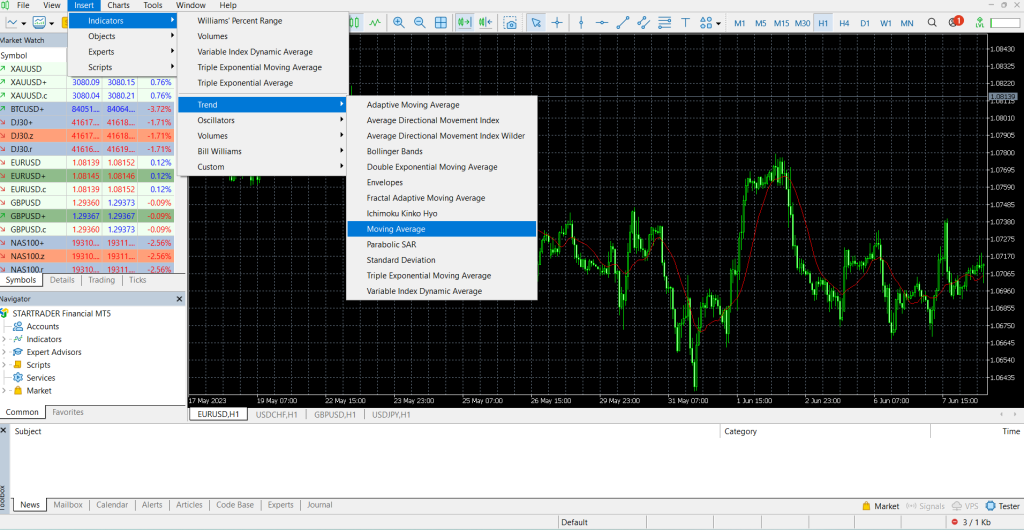
Task: Click the search magnifier icon
Action: point(932,23)
